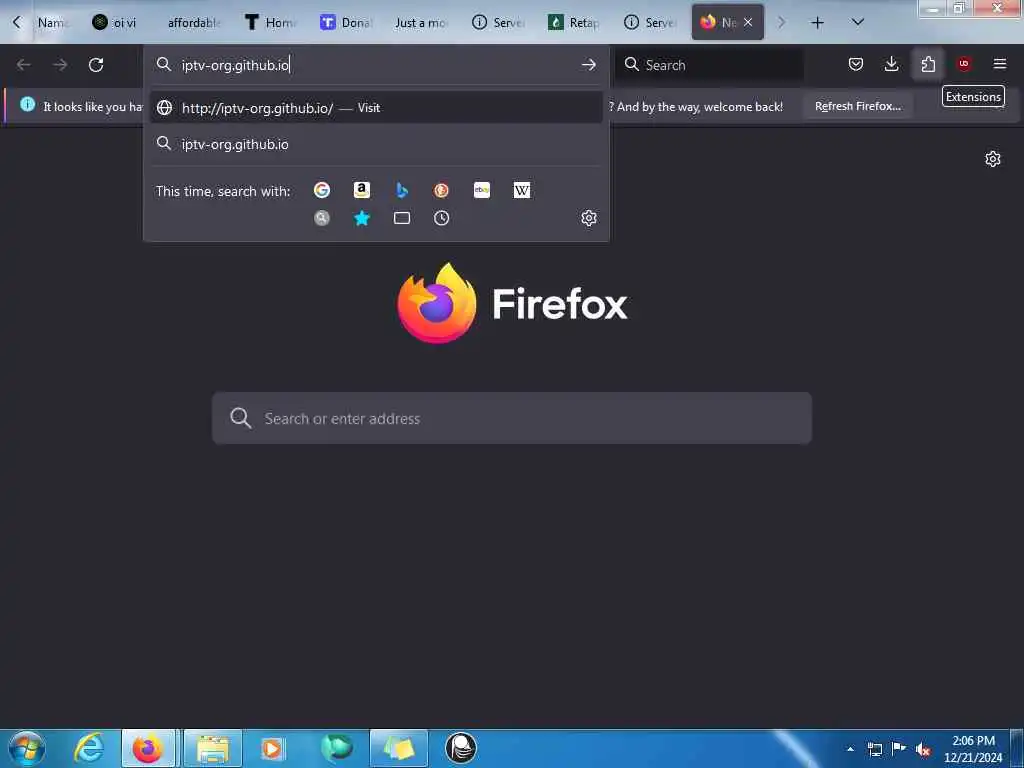
Task: Open Windows Explorer folder from taskbar
Action: tap(213, 748)
